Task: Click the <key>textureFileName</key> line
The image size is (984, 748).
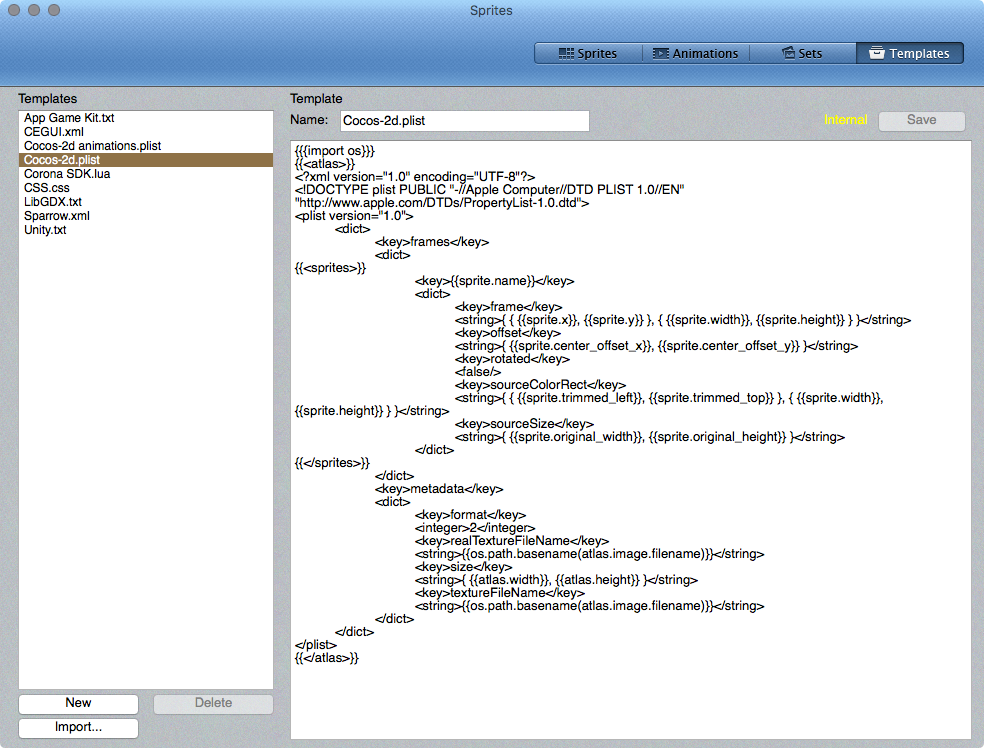Action: click(500, 593)
